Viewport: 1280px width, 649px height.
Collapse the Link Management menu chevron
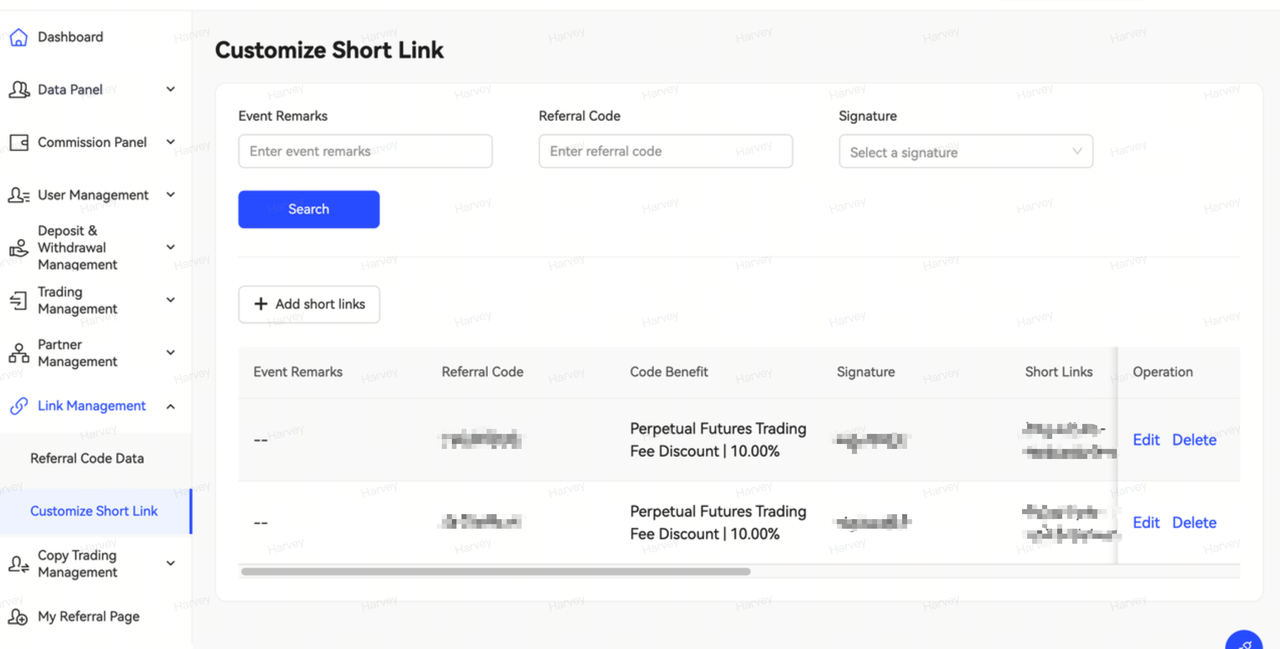171,406
